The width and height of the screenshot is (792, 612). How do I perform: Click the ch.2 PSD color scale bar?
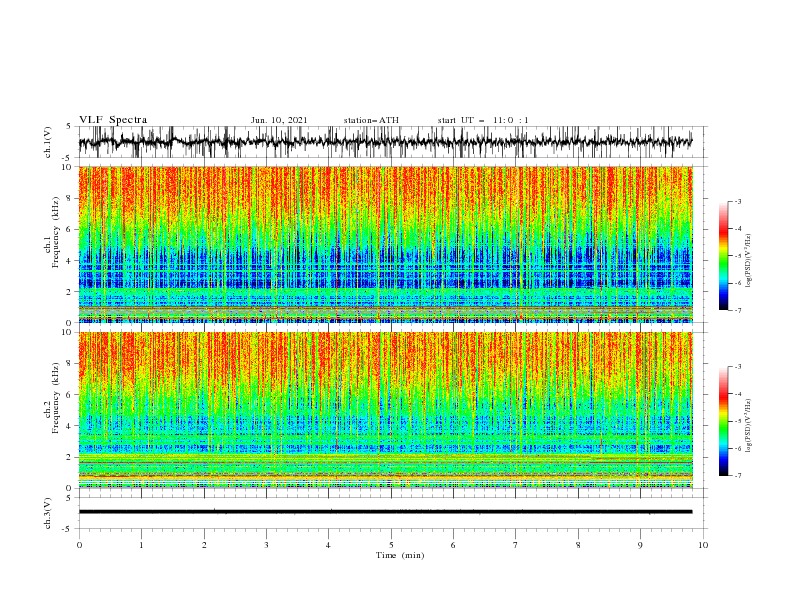(723, 421)
